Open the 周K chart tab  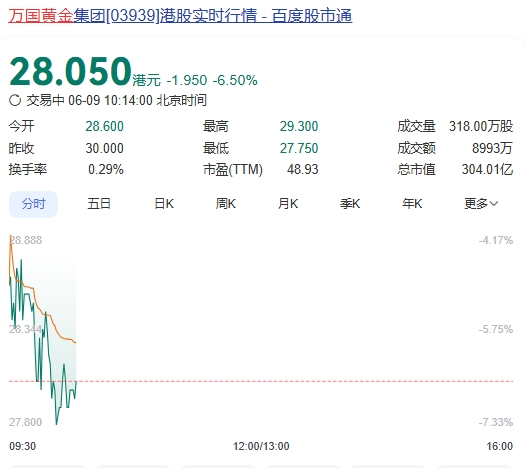click(226, 204)
